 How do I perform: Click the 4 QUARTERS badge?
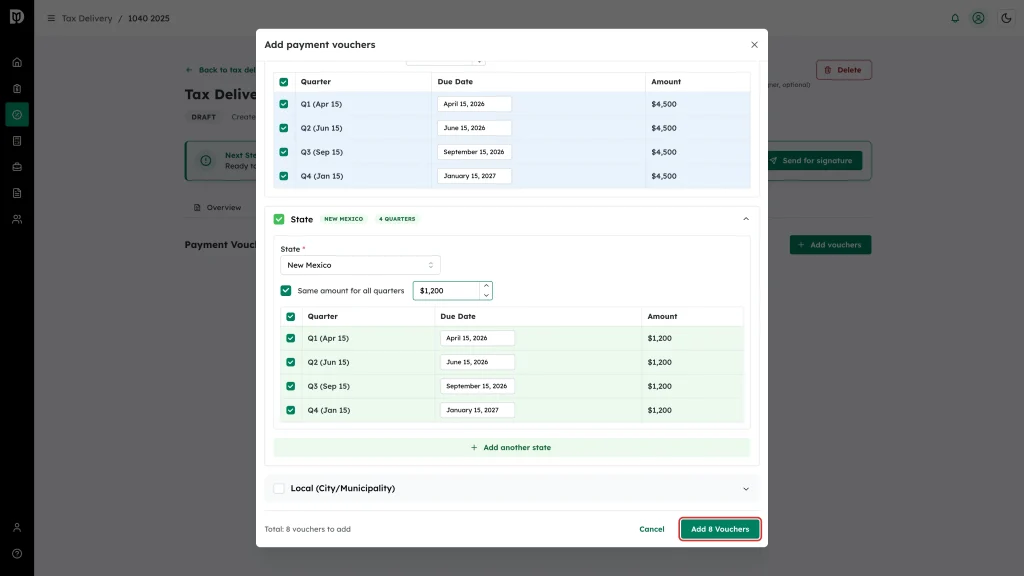tap(396, 219)
